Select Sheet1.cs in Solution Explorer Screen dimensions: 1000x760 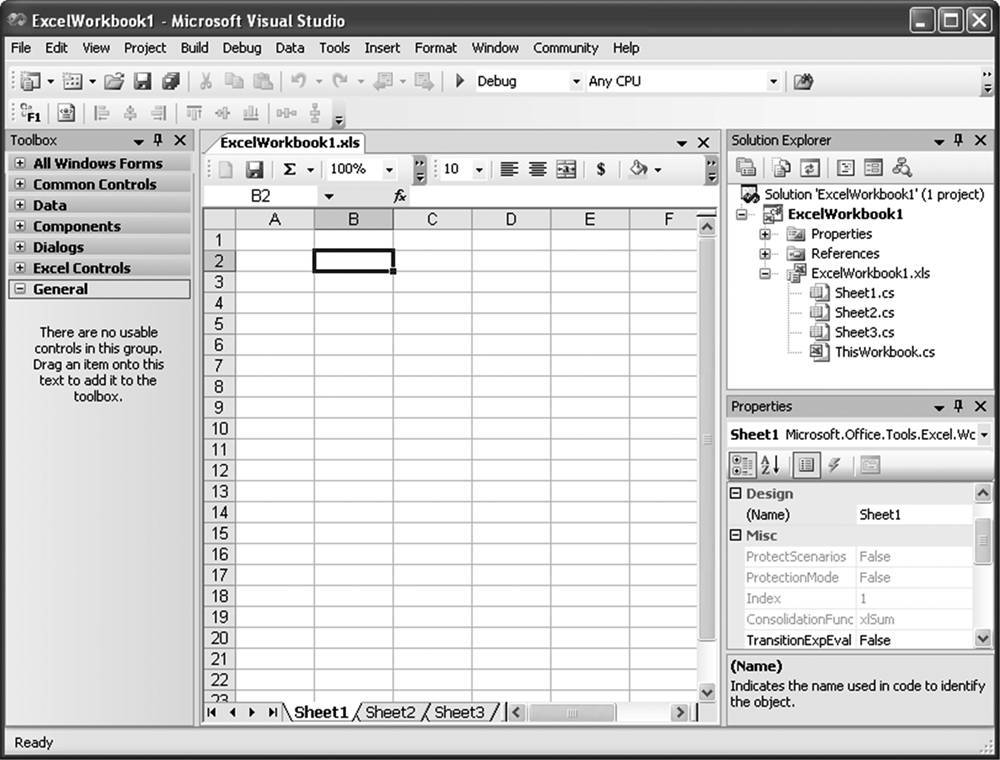tap(864, 293)
